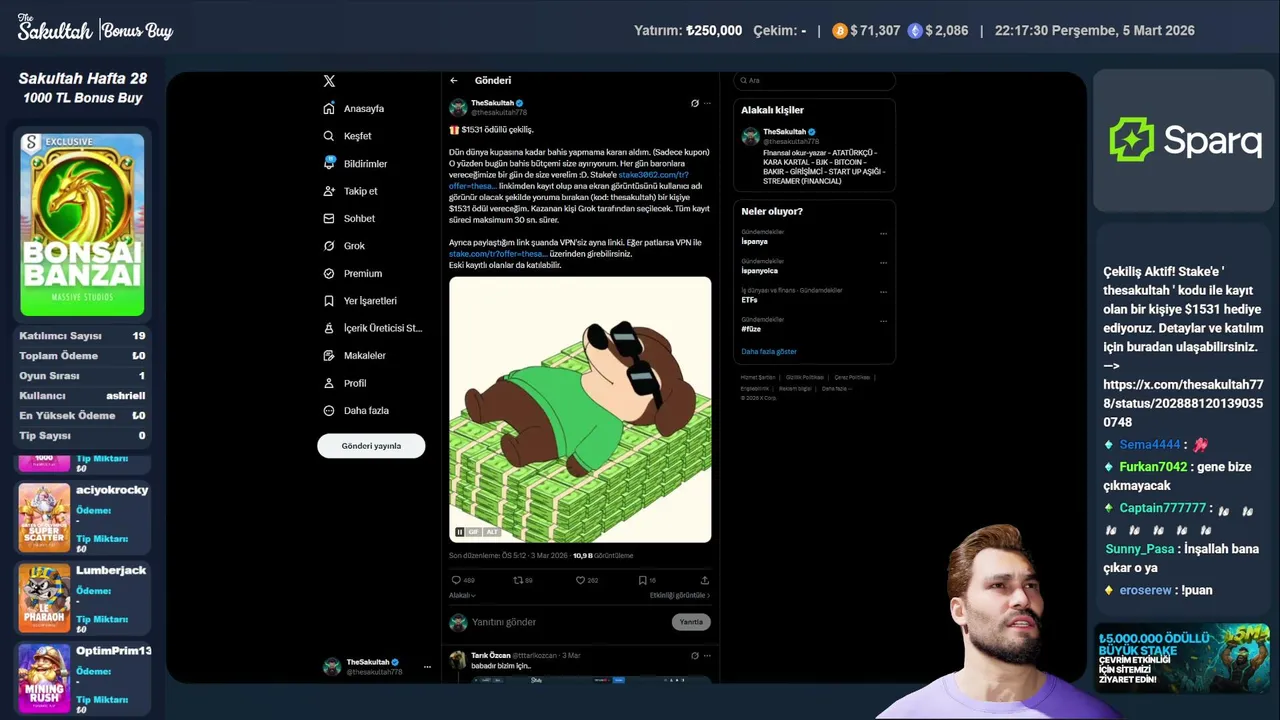
Task: Click the #füze trending topic
Action: click(751, 328)
